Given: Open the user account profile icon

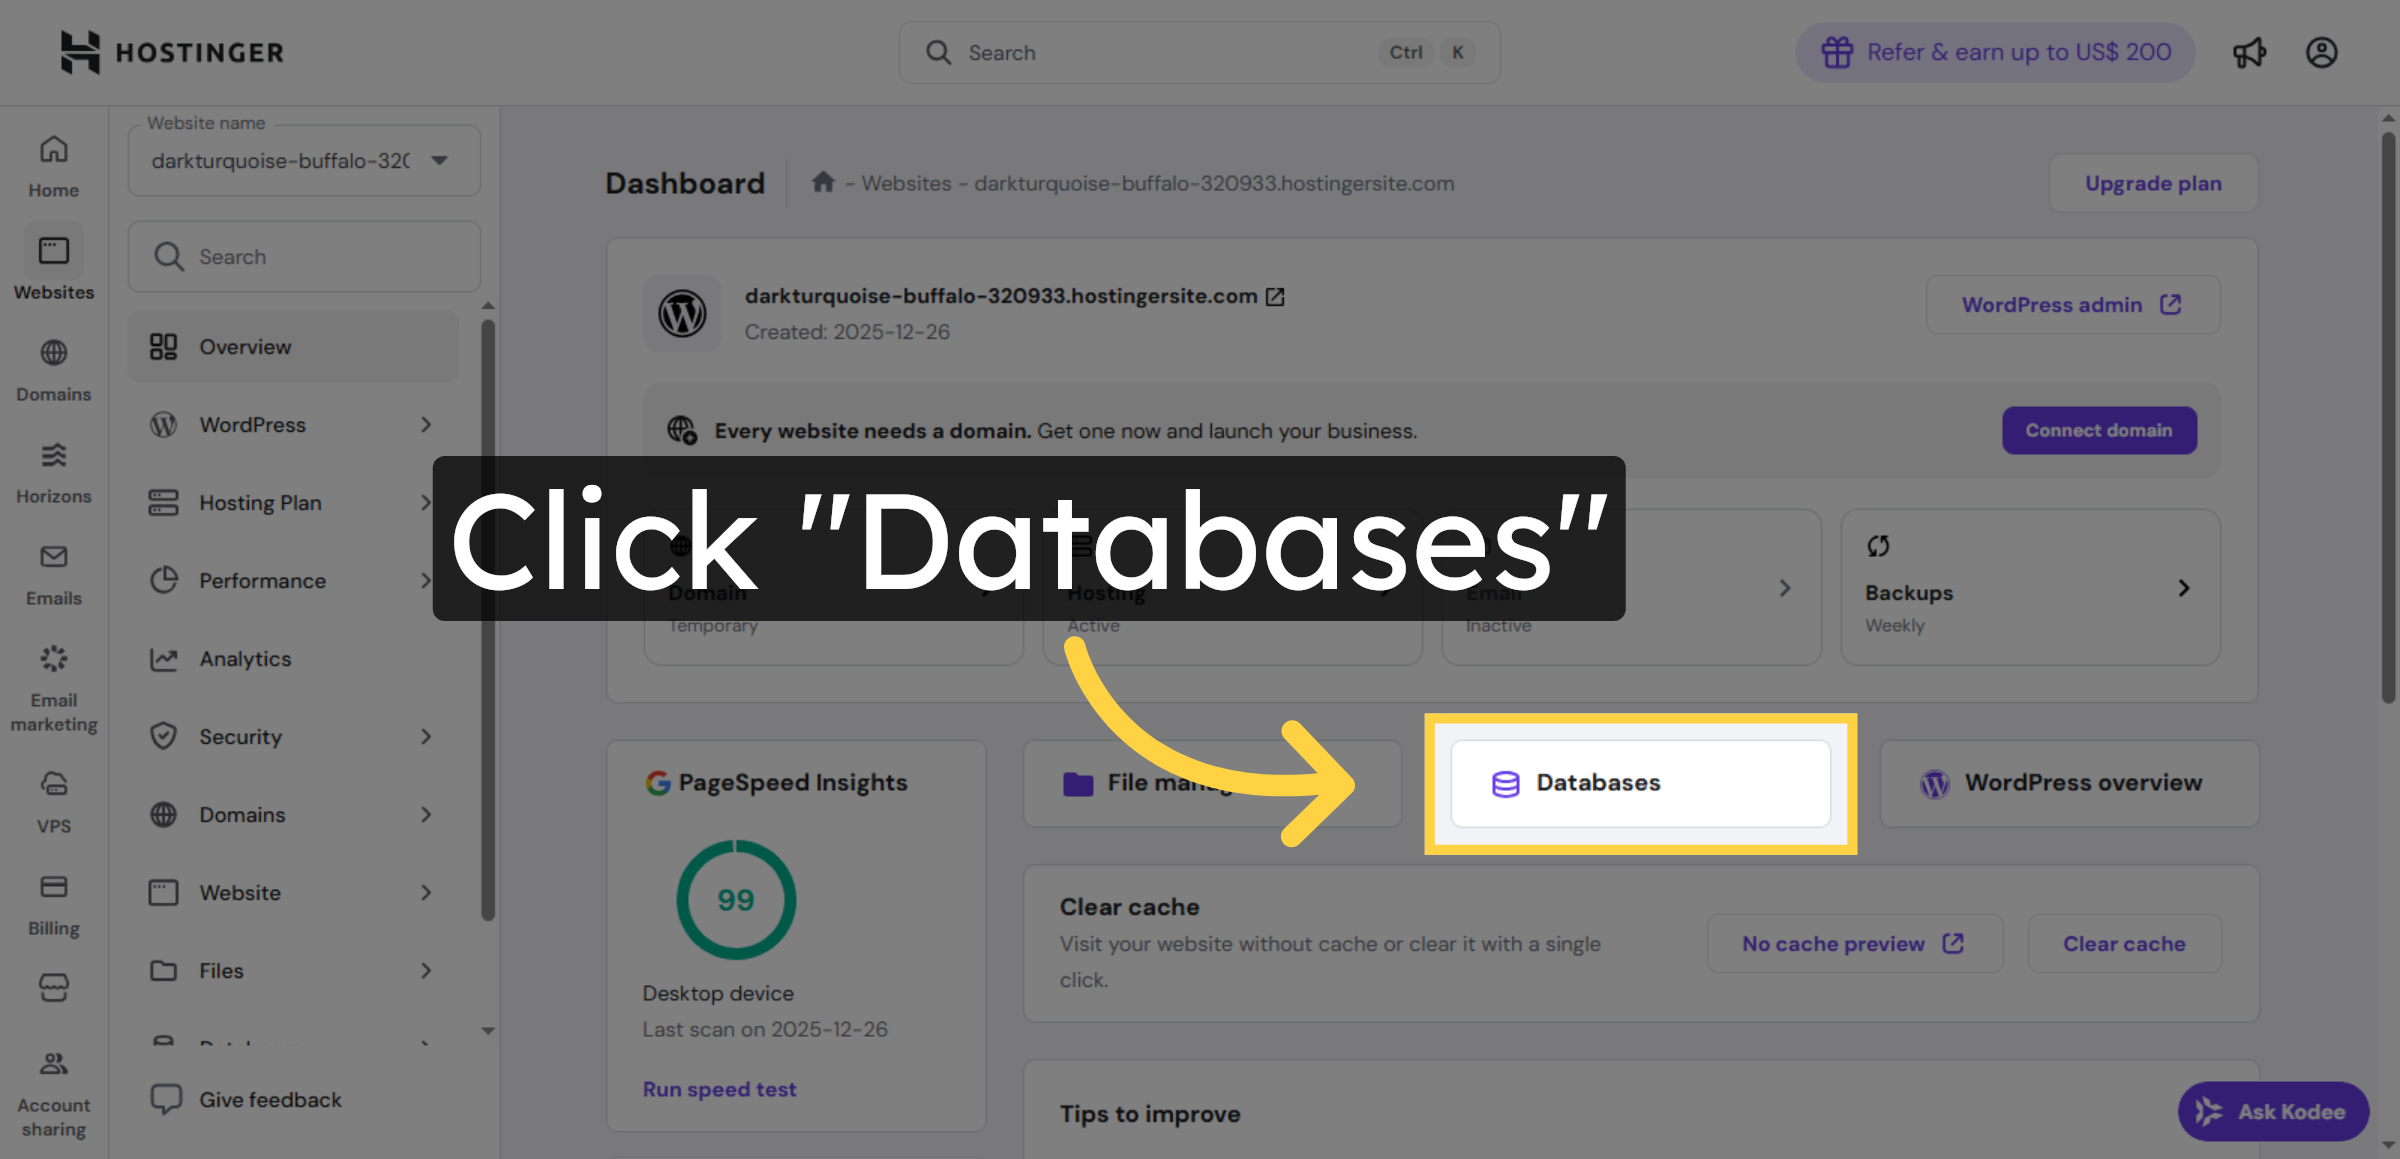Looking at the screenshot, I should point(2322,52).
